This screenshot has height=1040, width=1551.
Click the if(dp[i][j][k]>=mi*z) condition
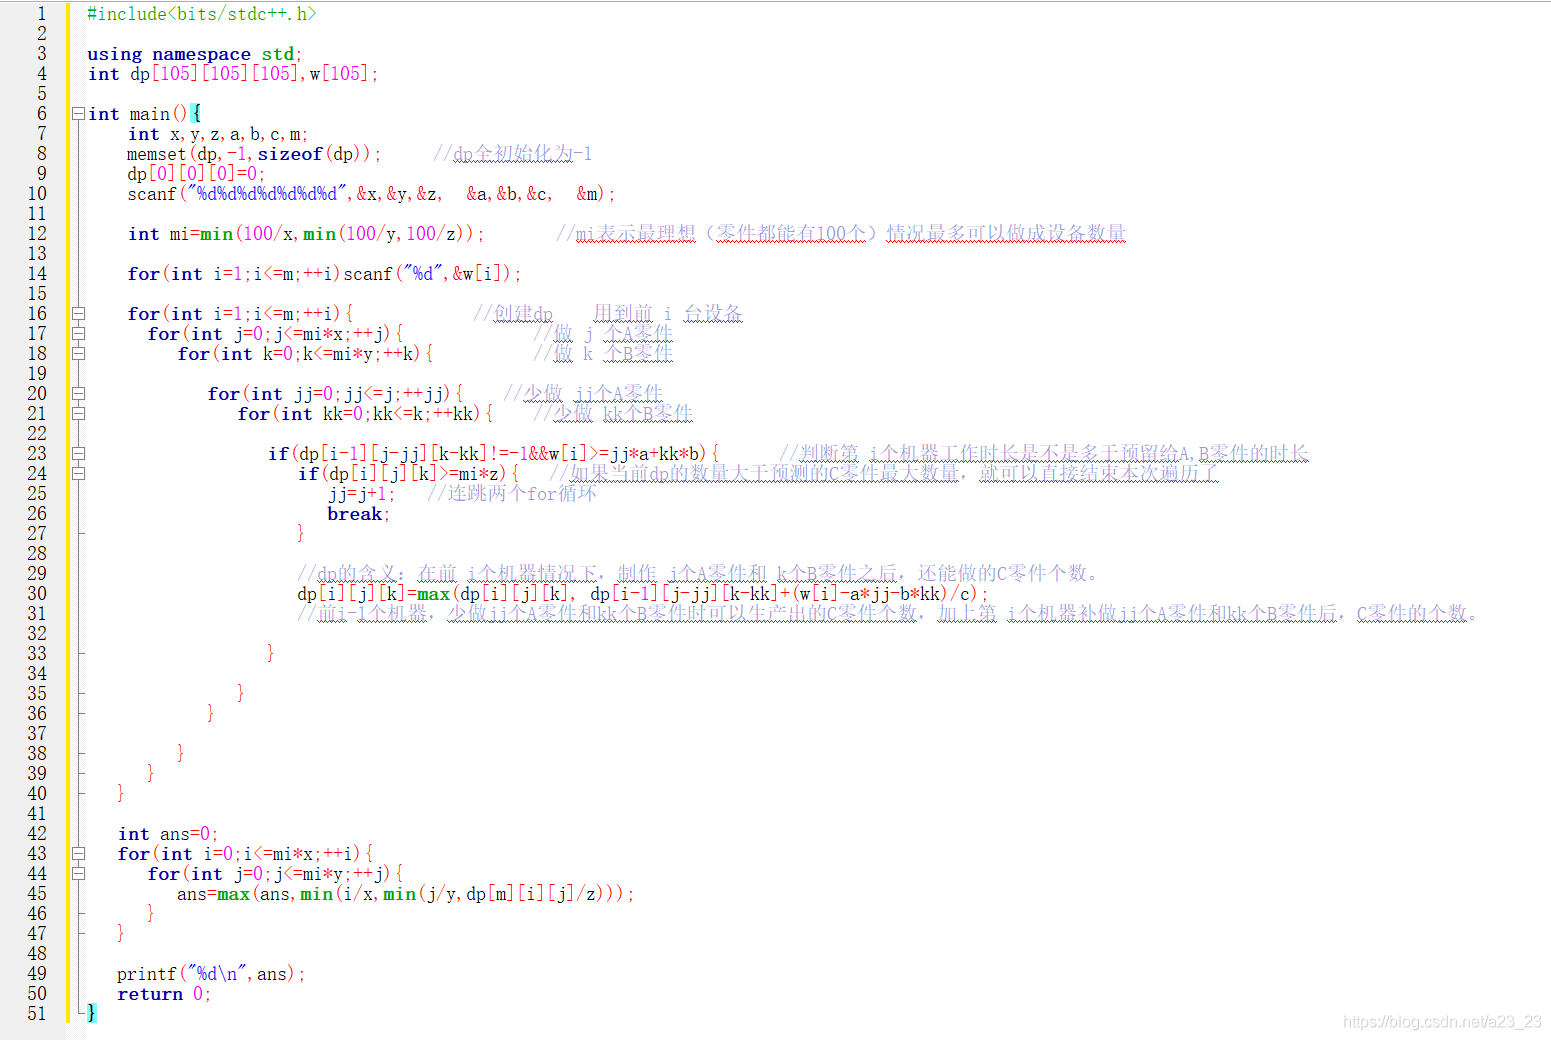pyautogui.click(x=408, y=474)
